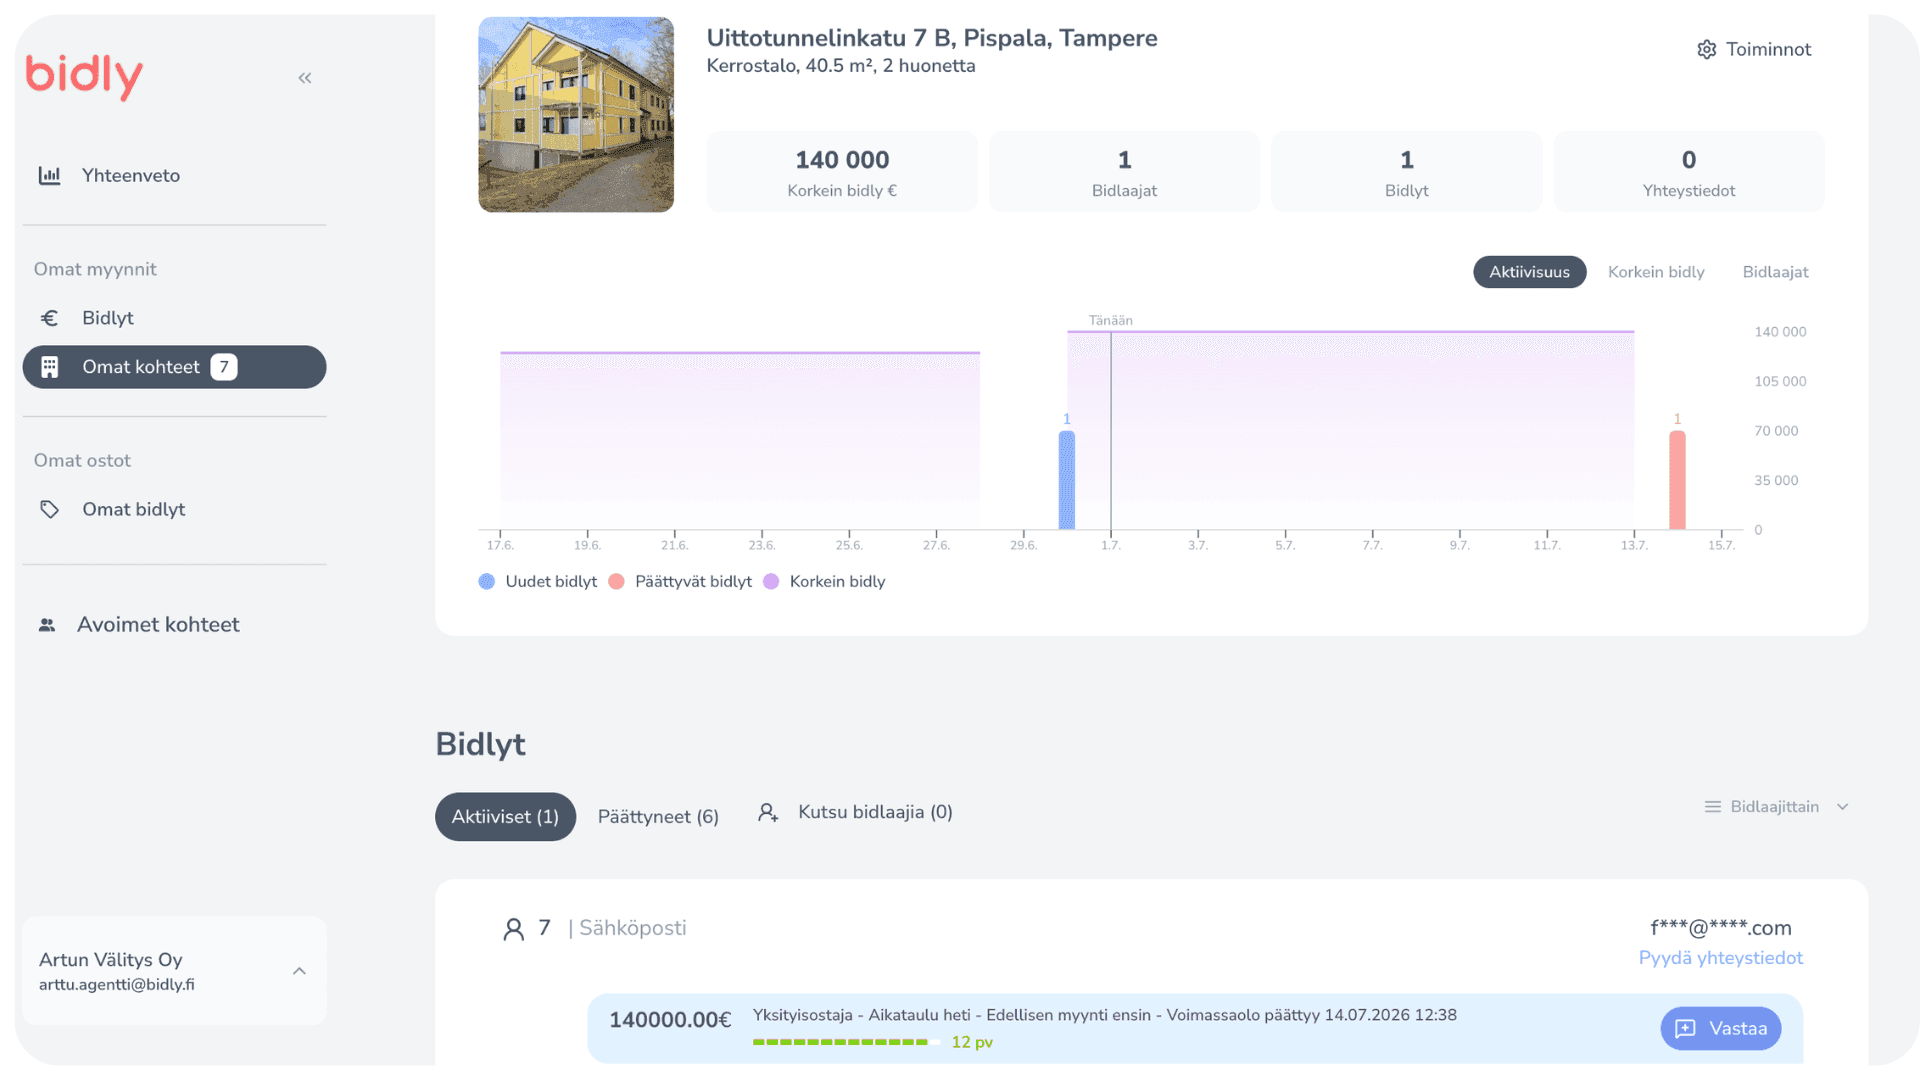
Task: Select Omat kohteet in sidebar
Action: pos(174,367)
